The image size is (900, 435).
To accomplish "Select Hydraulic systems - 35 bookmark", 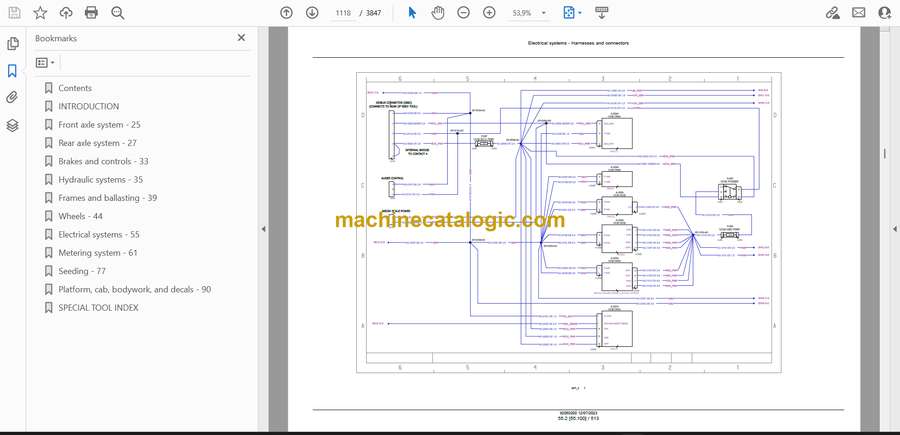I will point(100,180).
